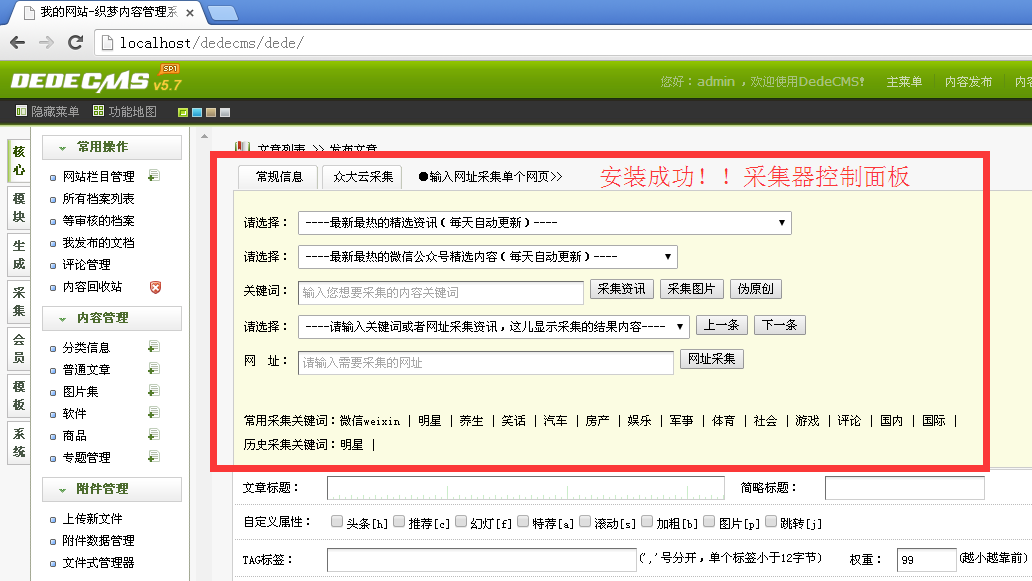Open 所有档案列表 in the sidebar
Viewport: 1032px width, 581px height.
point(98,199)
